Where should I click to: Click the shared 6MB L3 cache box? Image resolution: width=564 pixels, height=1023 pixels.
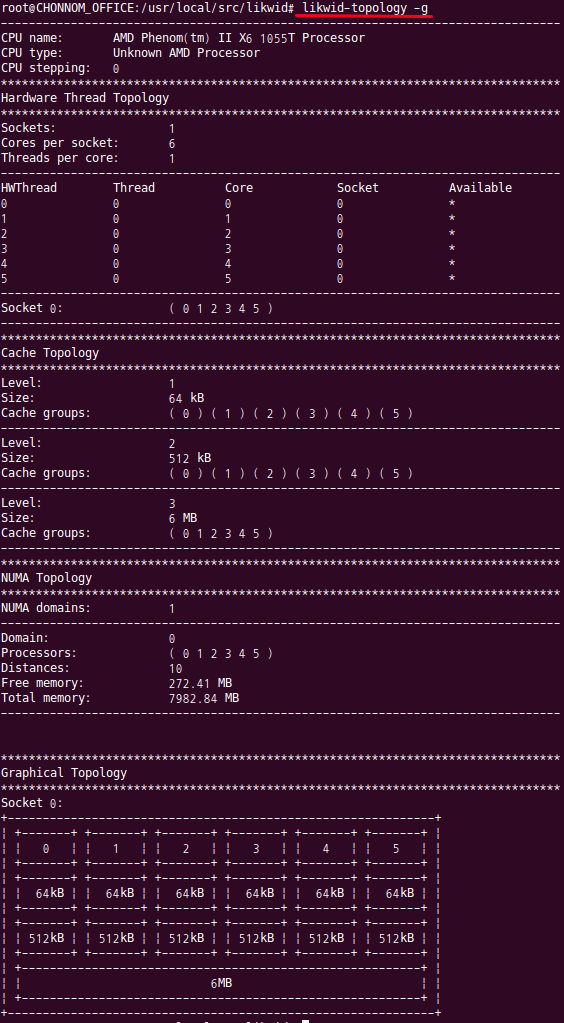pos(221,983)
